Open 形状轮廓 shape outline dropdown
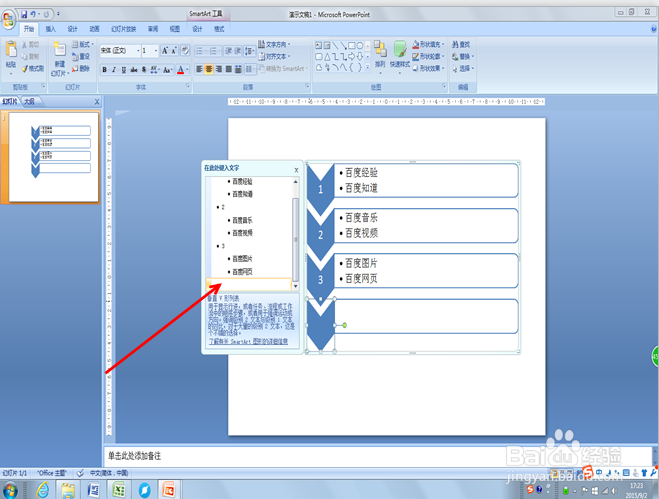The height and width of the screenshot is (499, 659). pyautogui.click(x=429, y=56)
